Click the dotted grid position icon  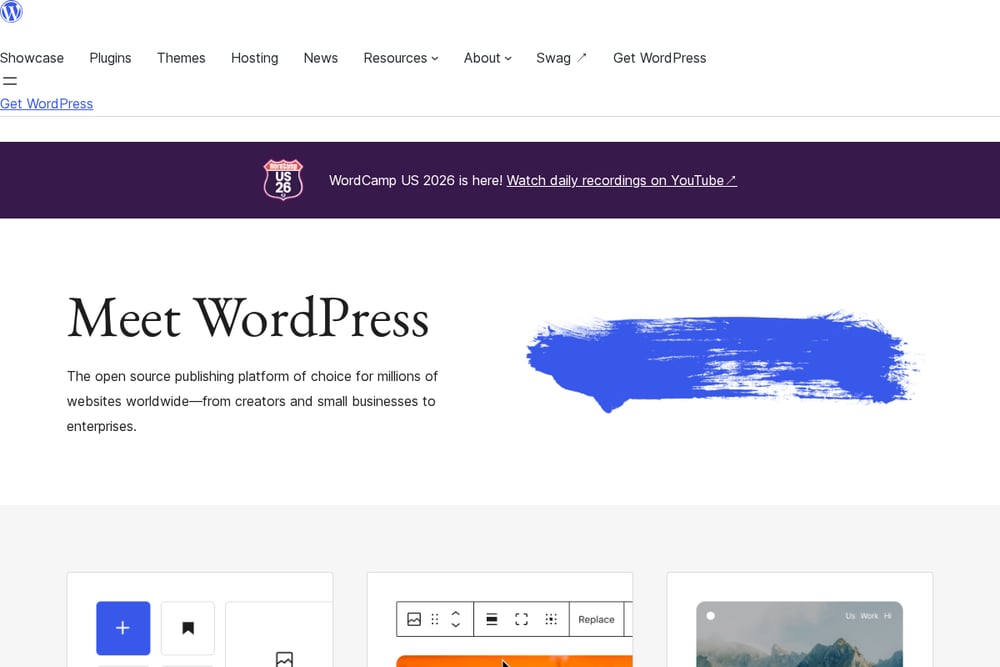click(551, 619)
